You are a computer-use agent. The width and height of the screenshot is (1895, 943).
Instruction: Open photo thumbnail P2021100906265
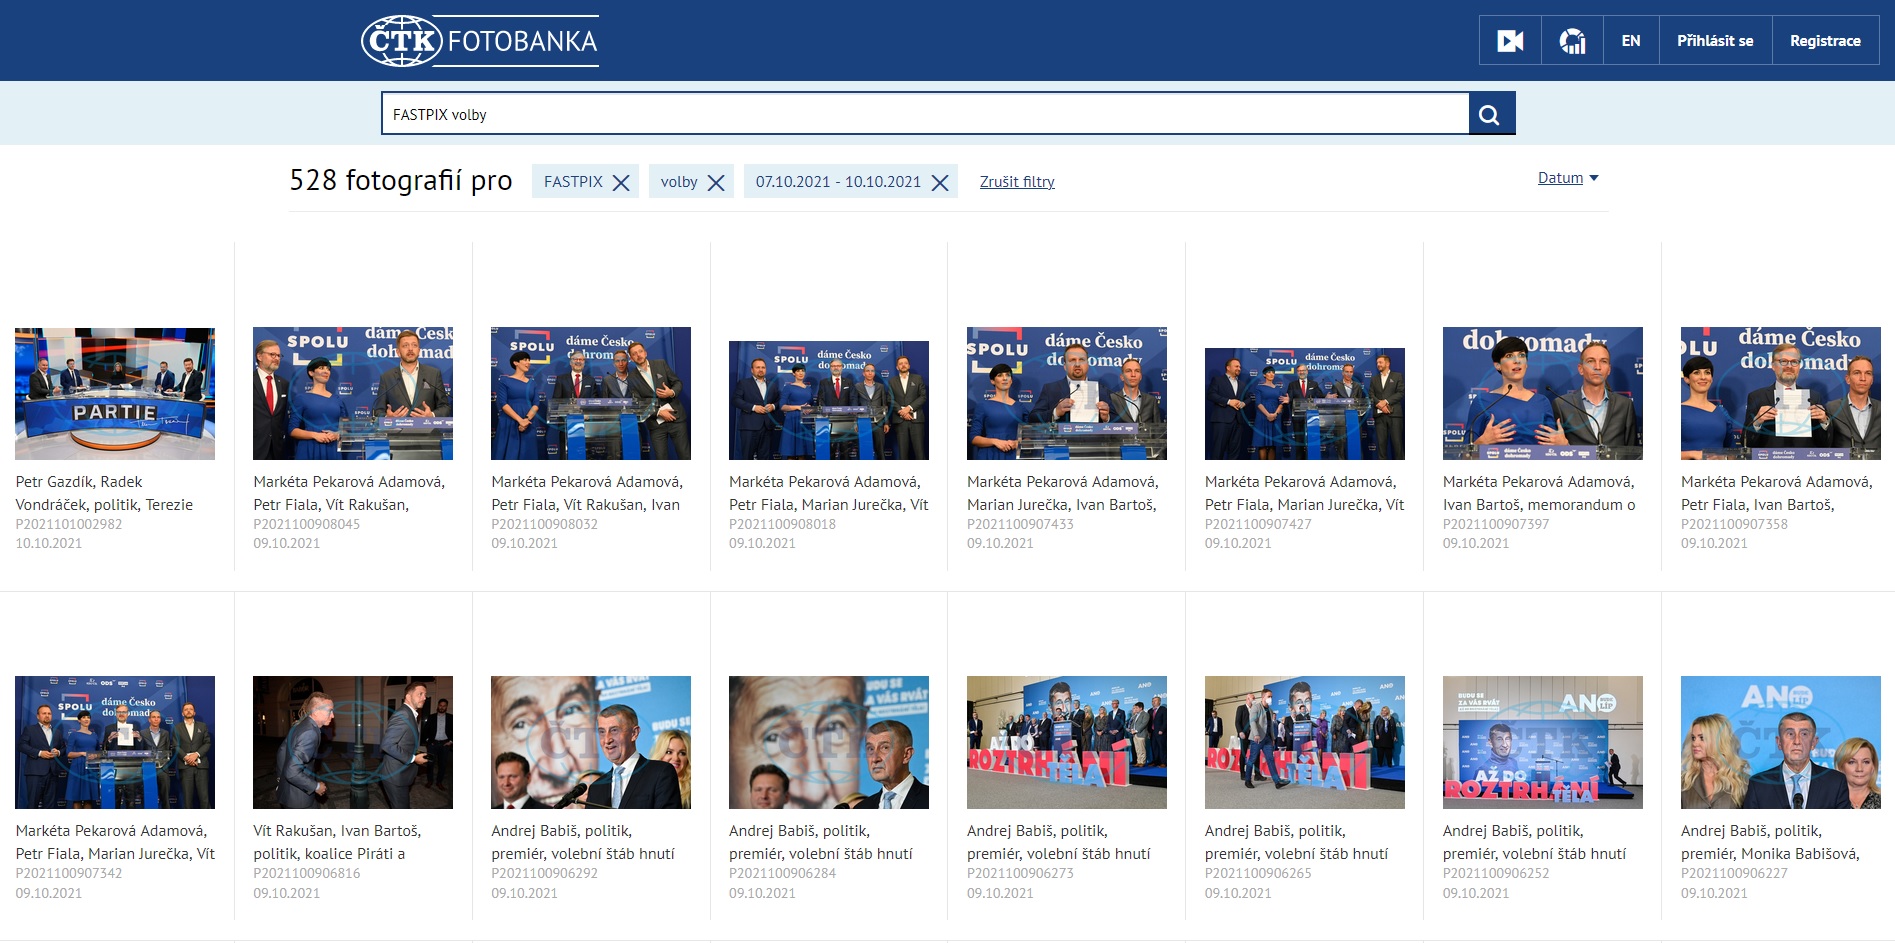point(1305,742)
